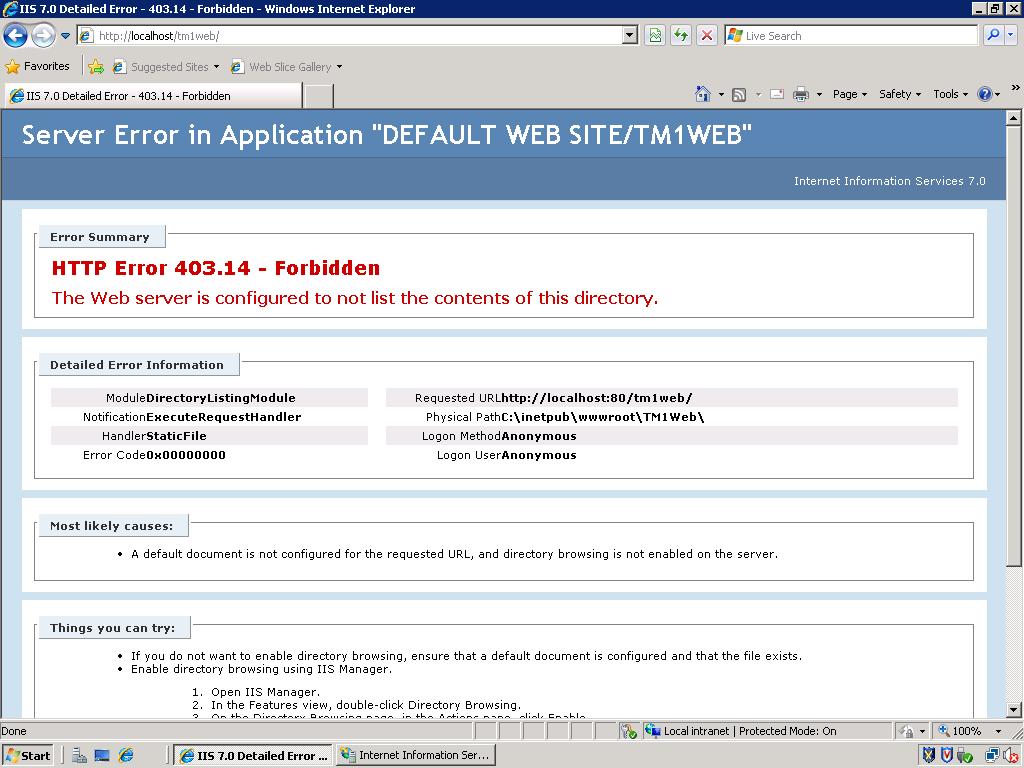Open the search provider options dropdown
This screenshot has height=768, width=1024.
[1010, 35]
